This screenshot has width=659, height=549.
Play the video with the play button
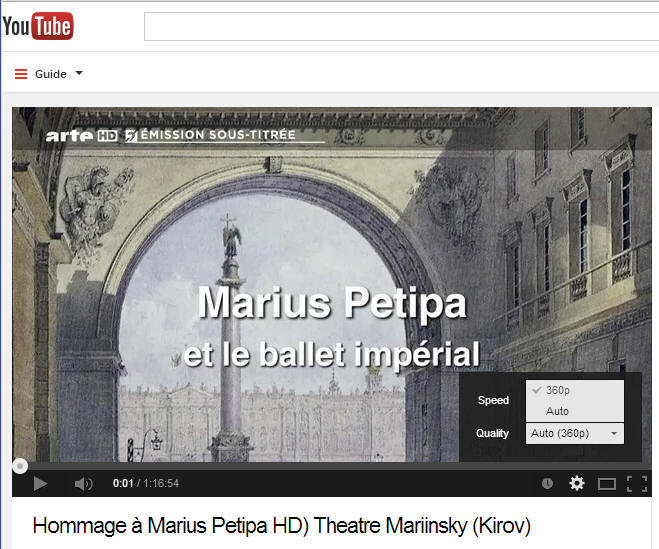[x=40, y=483]
